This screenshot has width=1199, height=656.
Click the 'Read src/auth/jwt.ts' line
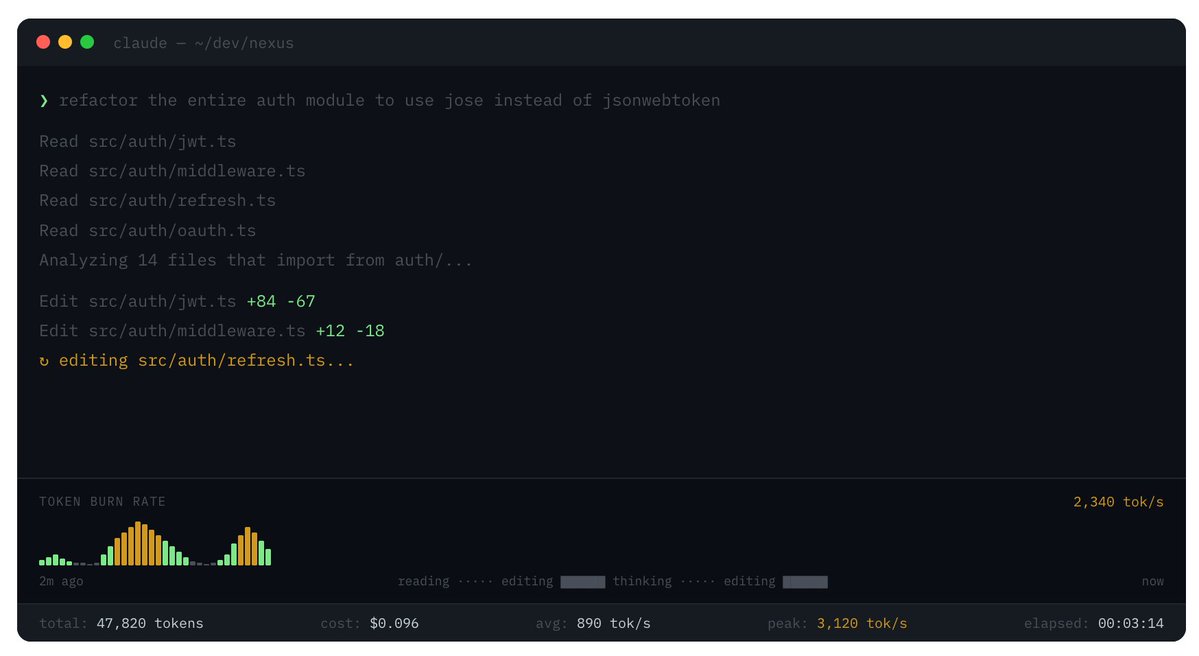tap(138, 141)
